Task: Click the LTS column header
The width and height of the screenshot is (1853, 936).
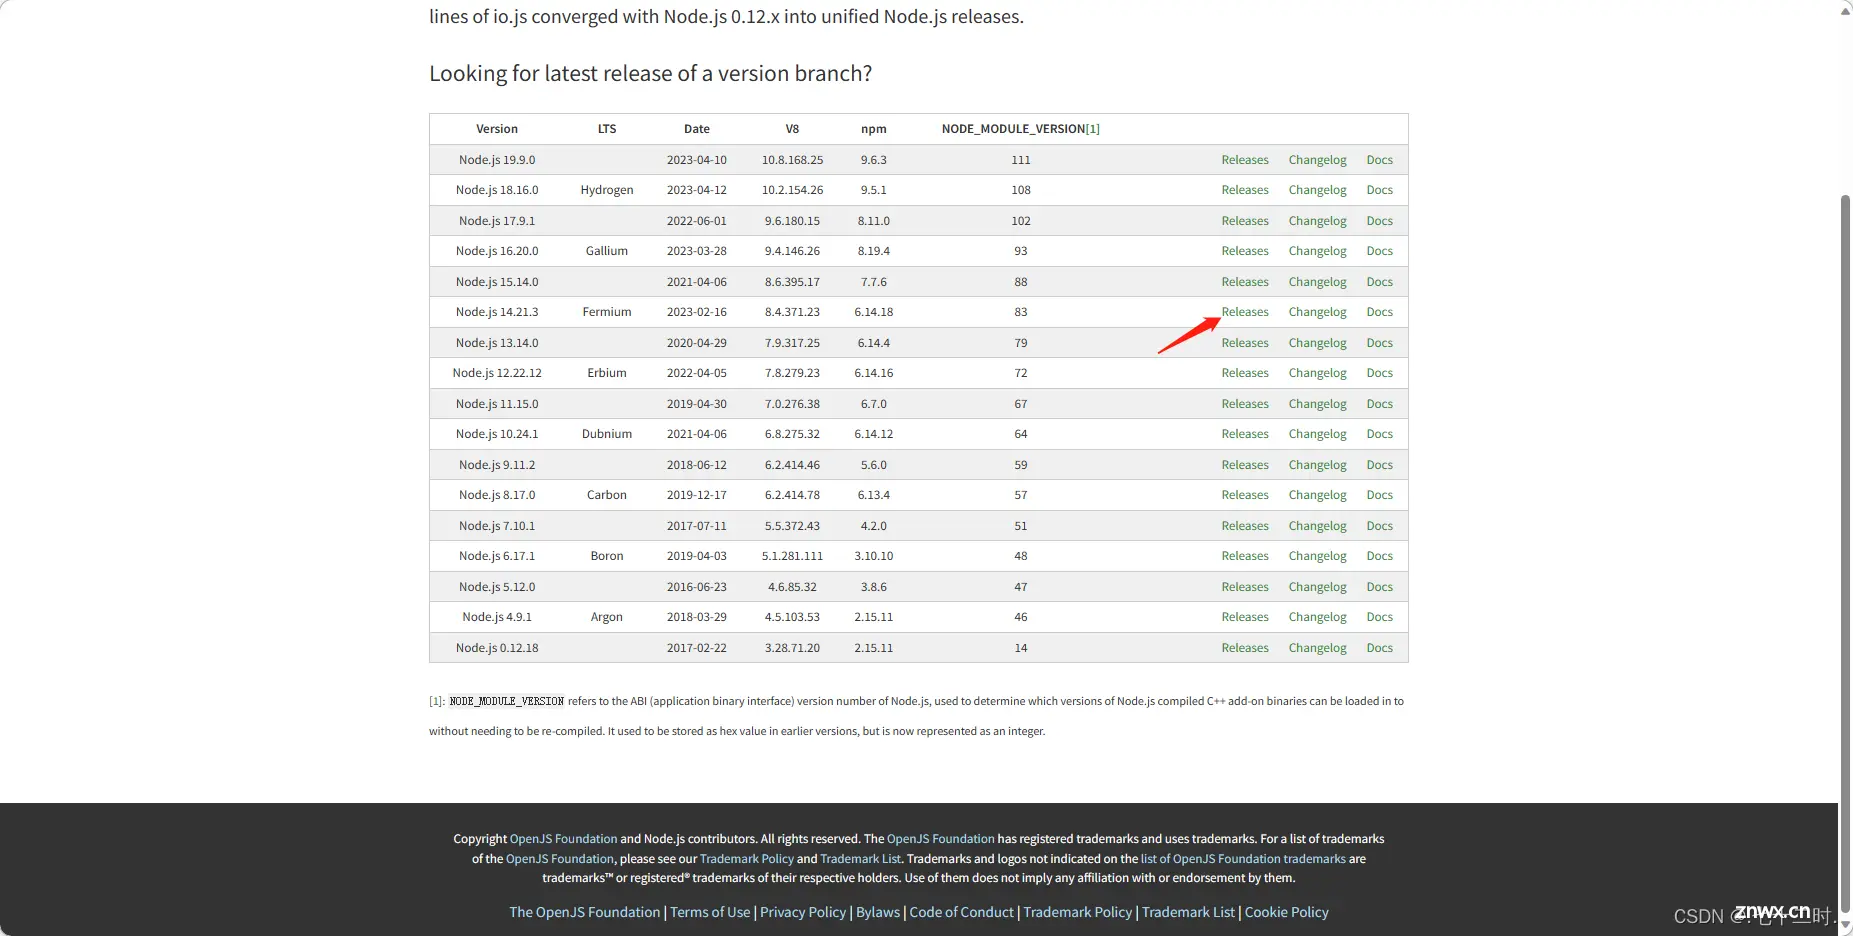Action: 607,129
